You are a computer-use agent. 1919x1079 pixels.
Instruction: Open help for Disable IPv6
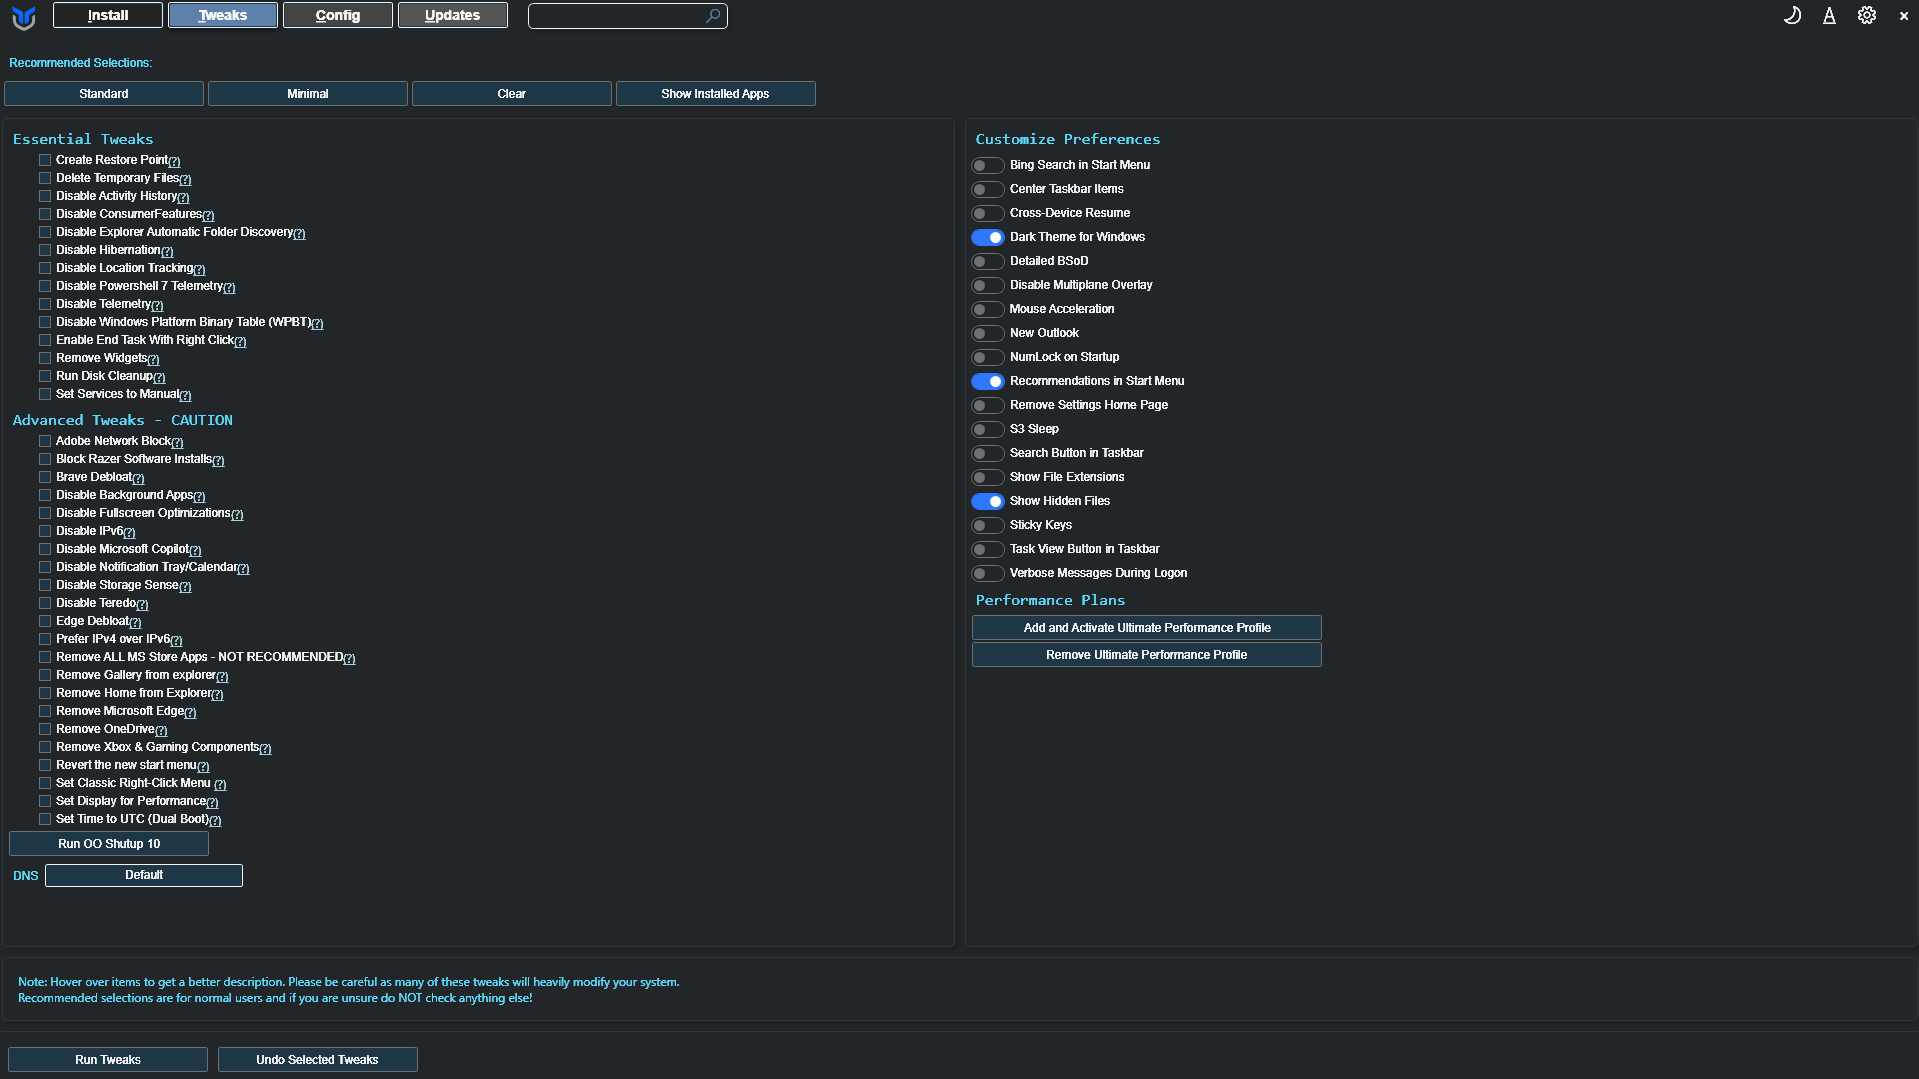[x=129, y=532]
